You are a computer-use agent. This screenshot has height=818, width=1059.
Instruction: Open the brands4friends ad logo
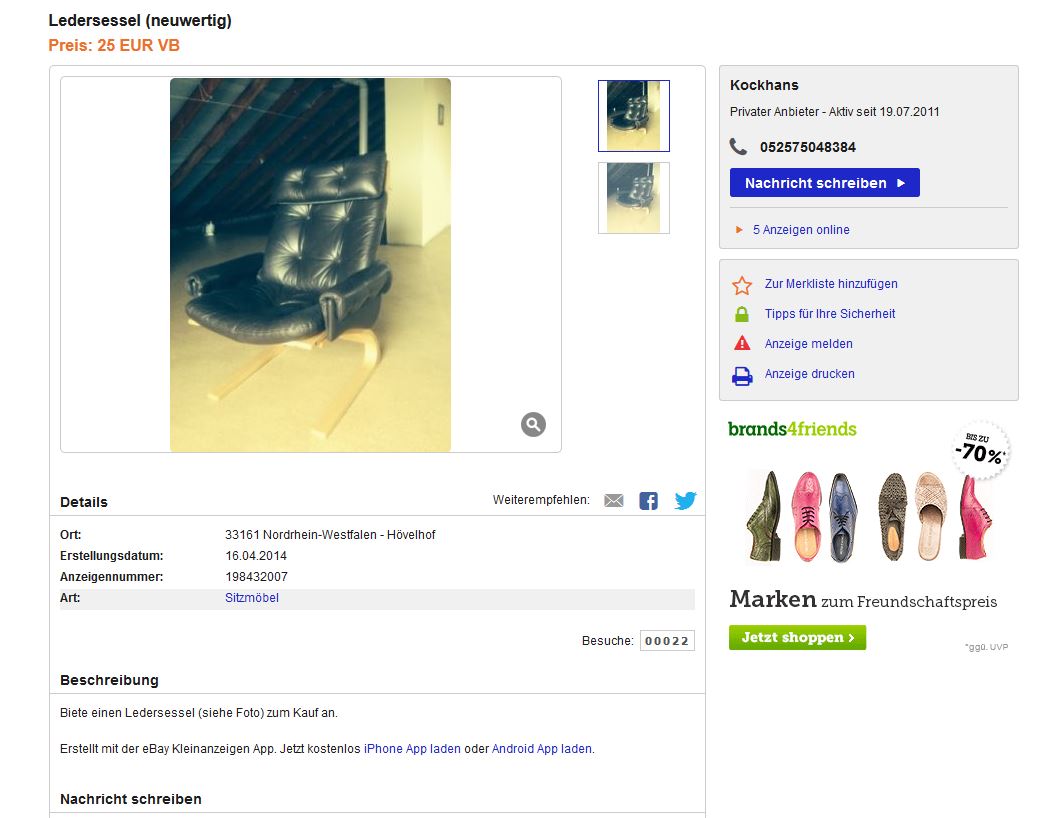[792, 429]
